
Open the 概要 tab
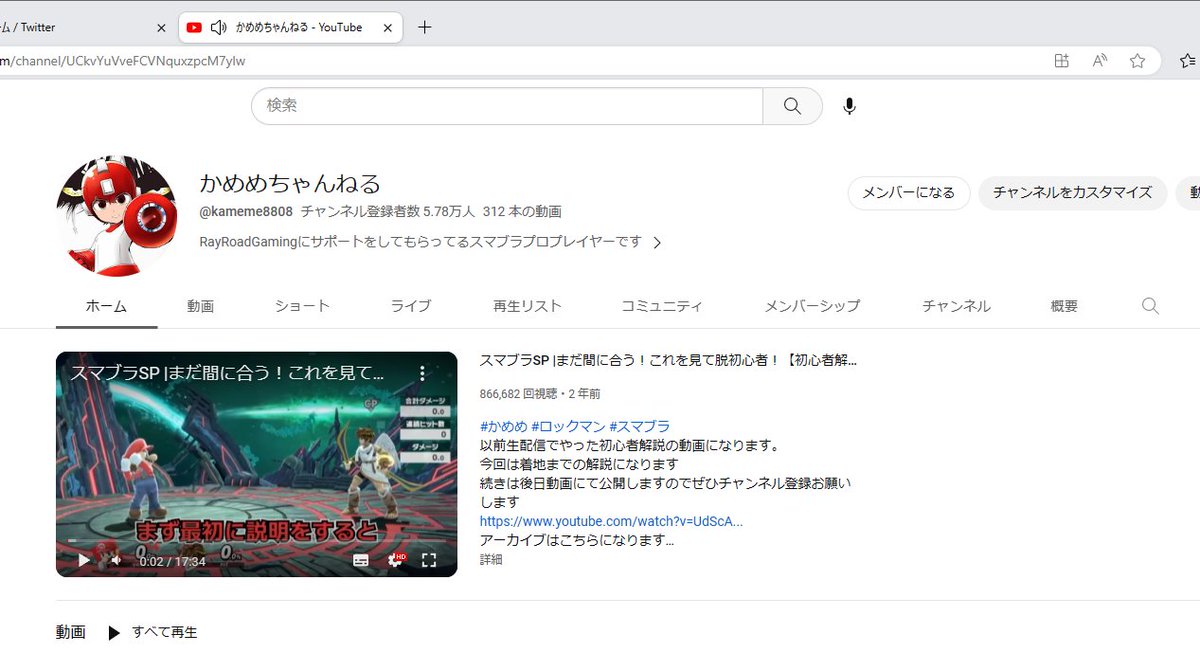[x=1064, y=306]
